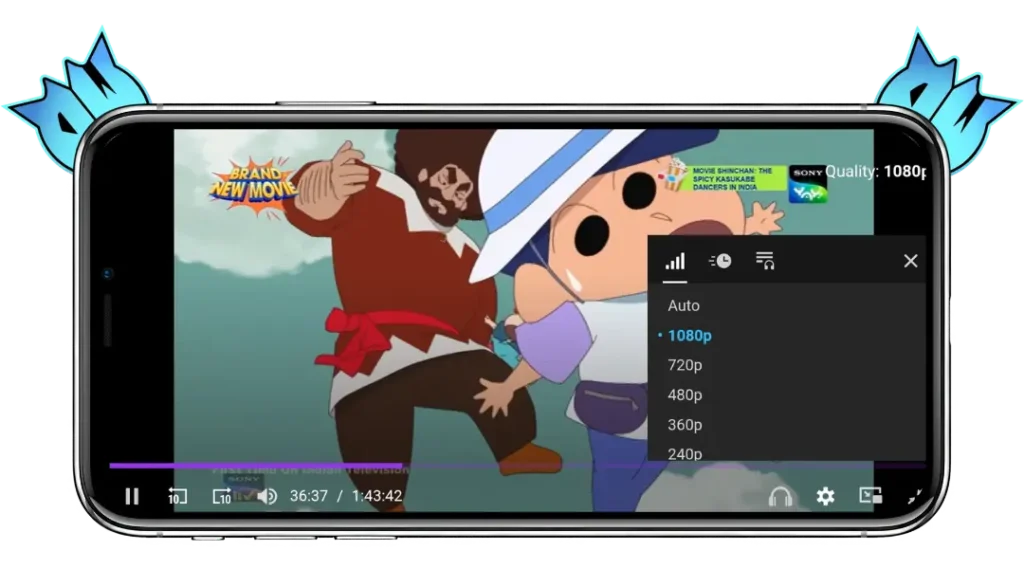This screenshot has width=1024, height=569.
Task: Switch to the audio track tab
Action: tap(765, 261)
